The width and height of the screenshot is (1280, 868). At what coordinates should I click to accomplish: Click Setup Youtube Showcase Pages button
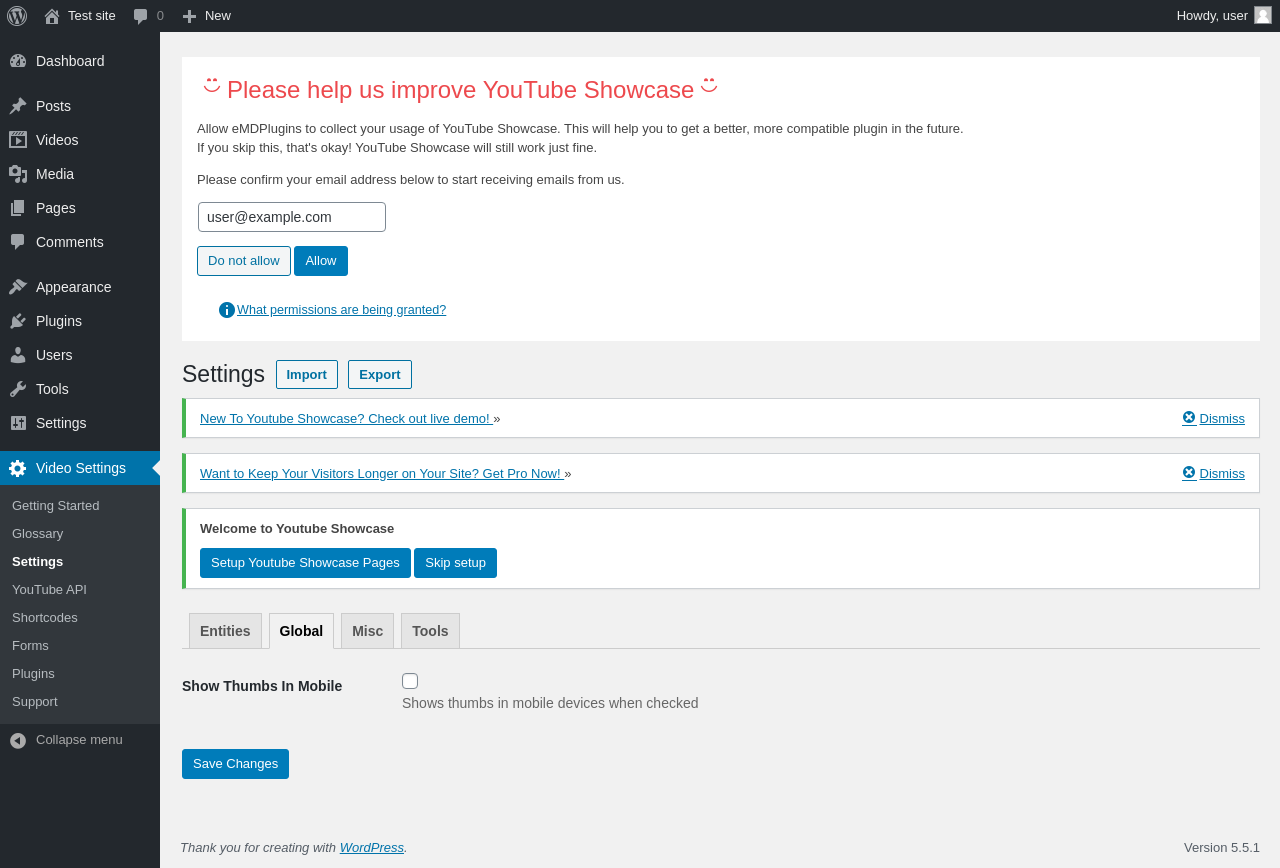click(x=305, y=563)
